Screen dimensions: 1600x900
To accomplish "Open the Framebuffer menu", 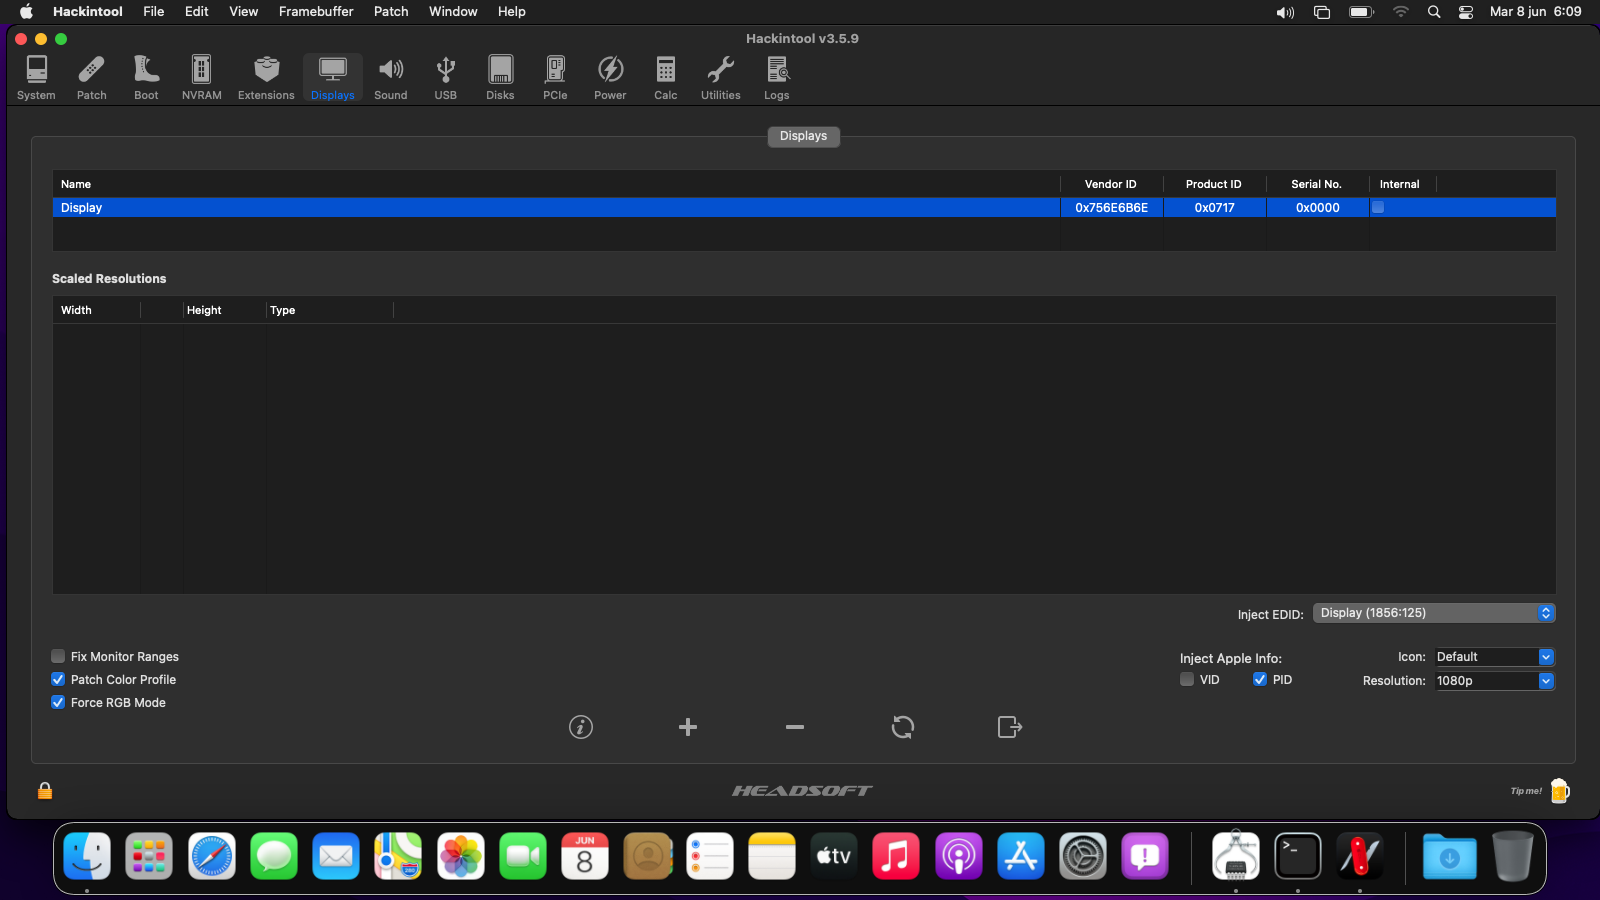I will (316, 12).
